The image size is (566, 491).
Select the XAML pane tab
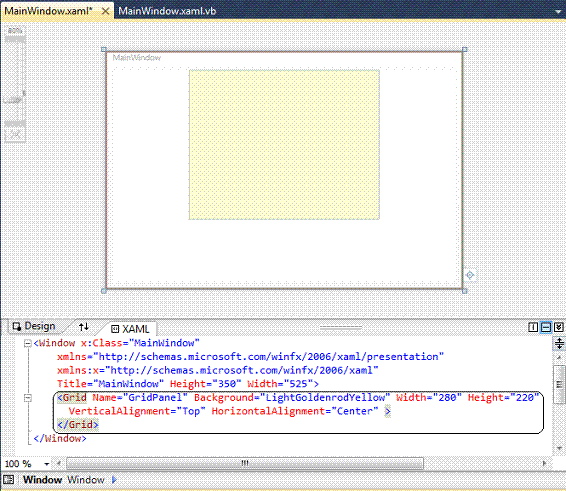(x=130, y=329)
